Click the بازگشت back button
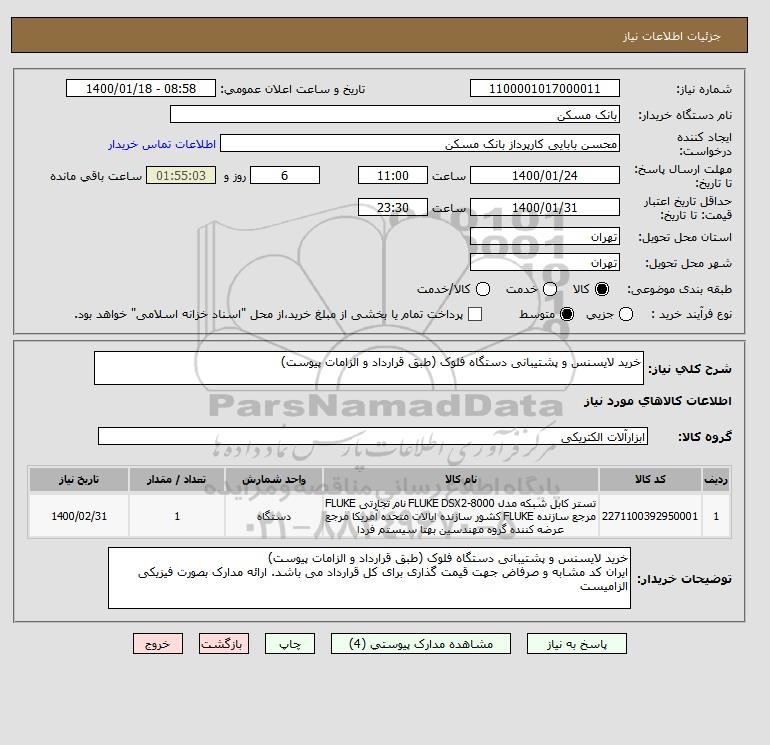Image resolution: width=770 pixels, height=745 pixels. (224, 644)
